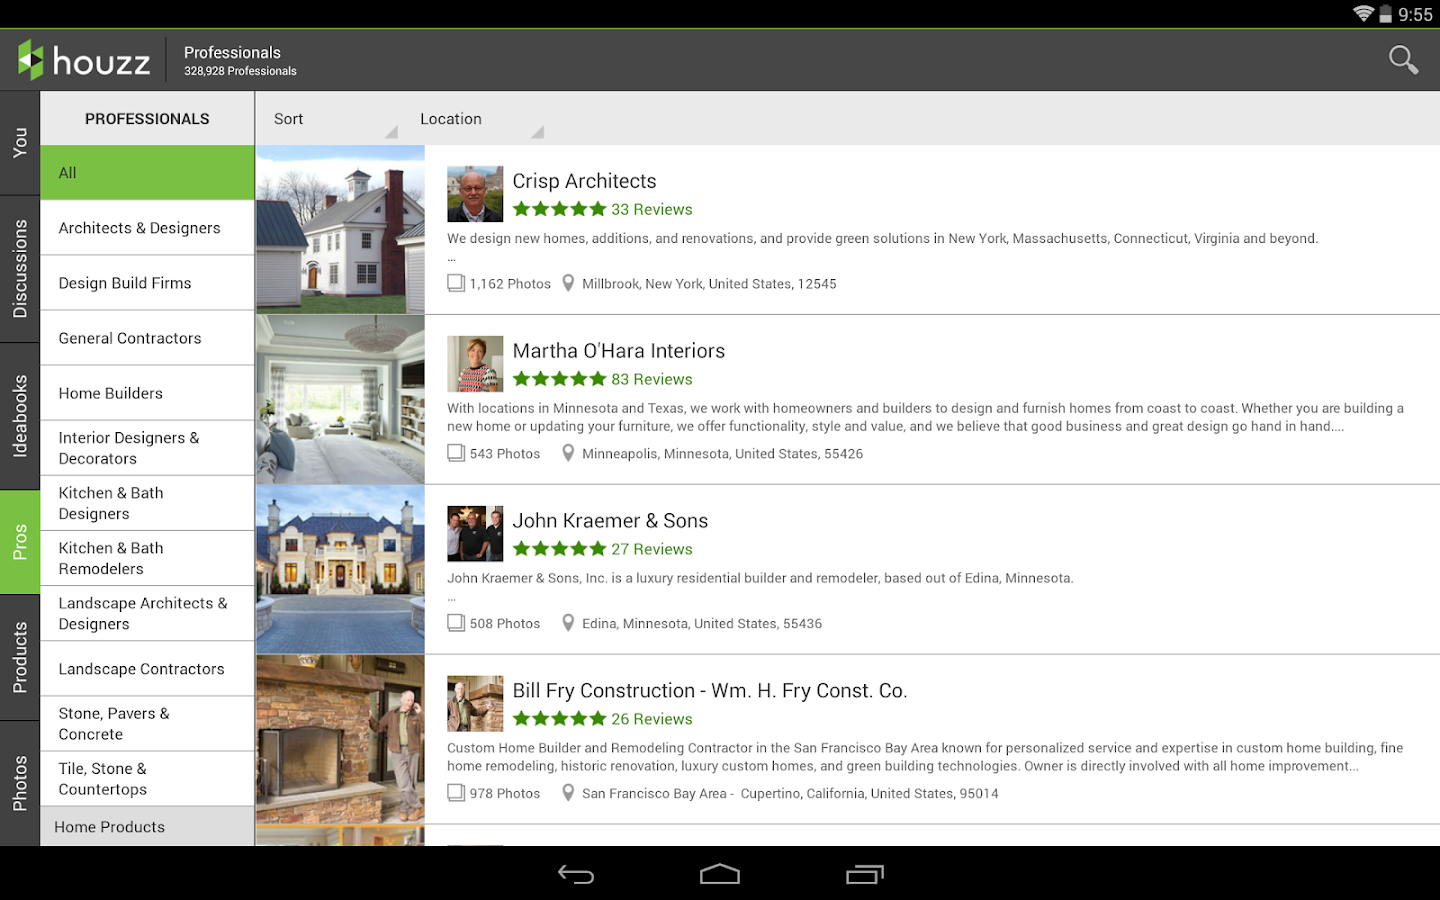Click the photos icon beside 1,162 Photos
1440x900 pixels.
point(456,283)
